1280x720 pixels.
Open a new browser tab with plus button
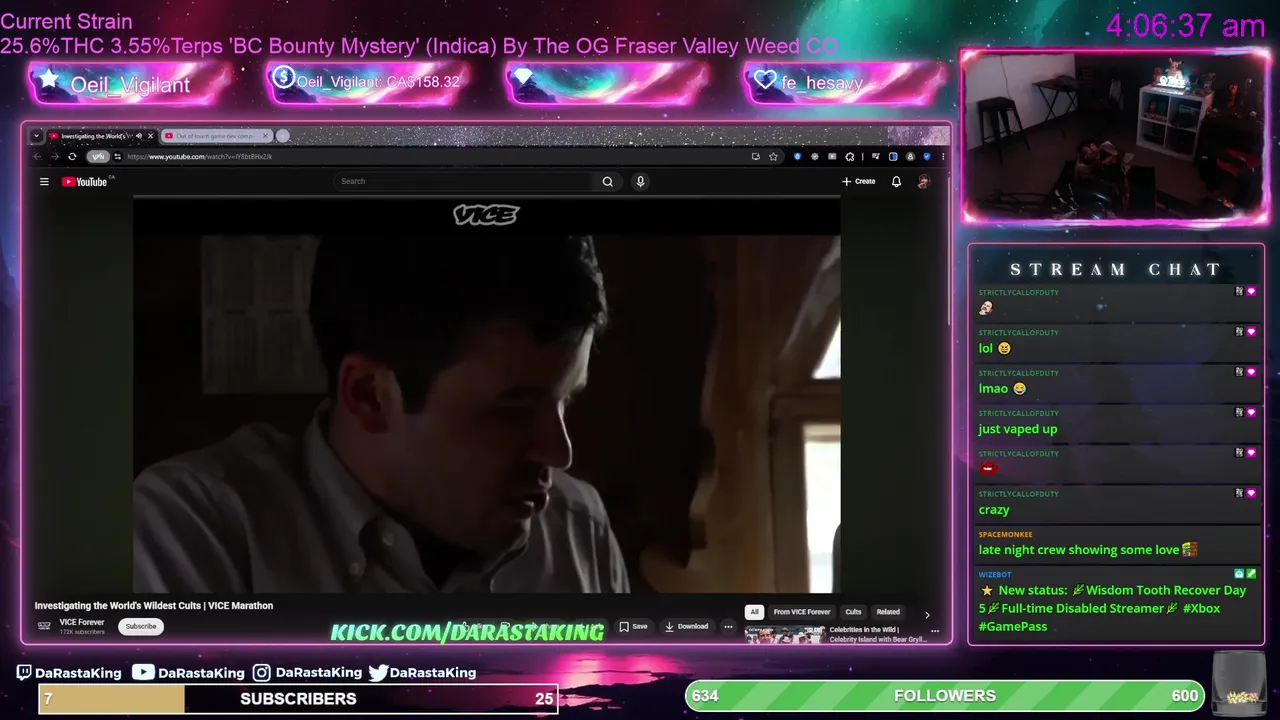pos(283,135)
